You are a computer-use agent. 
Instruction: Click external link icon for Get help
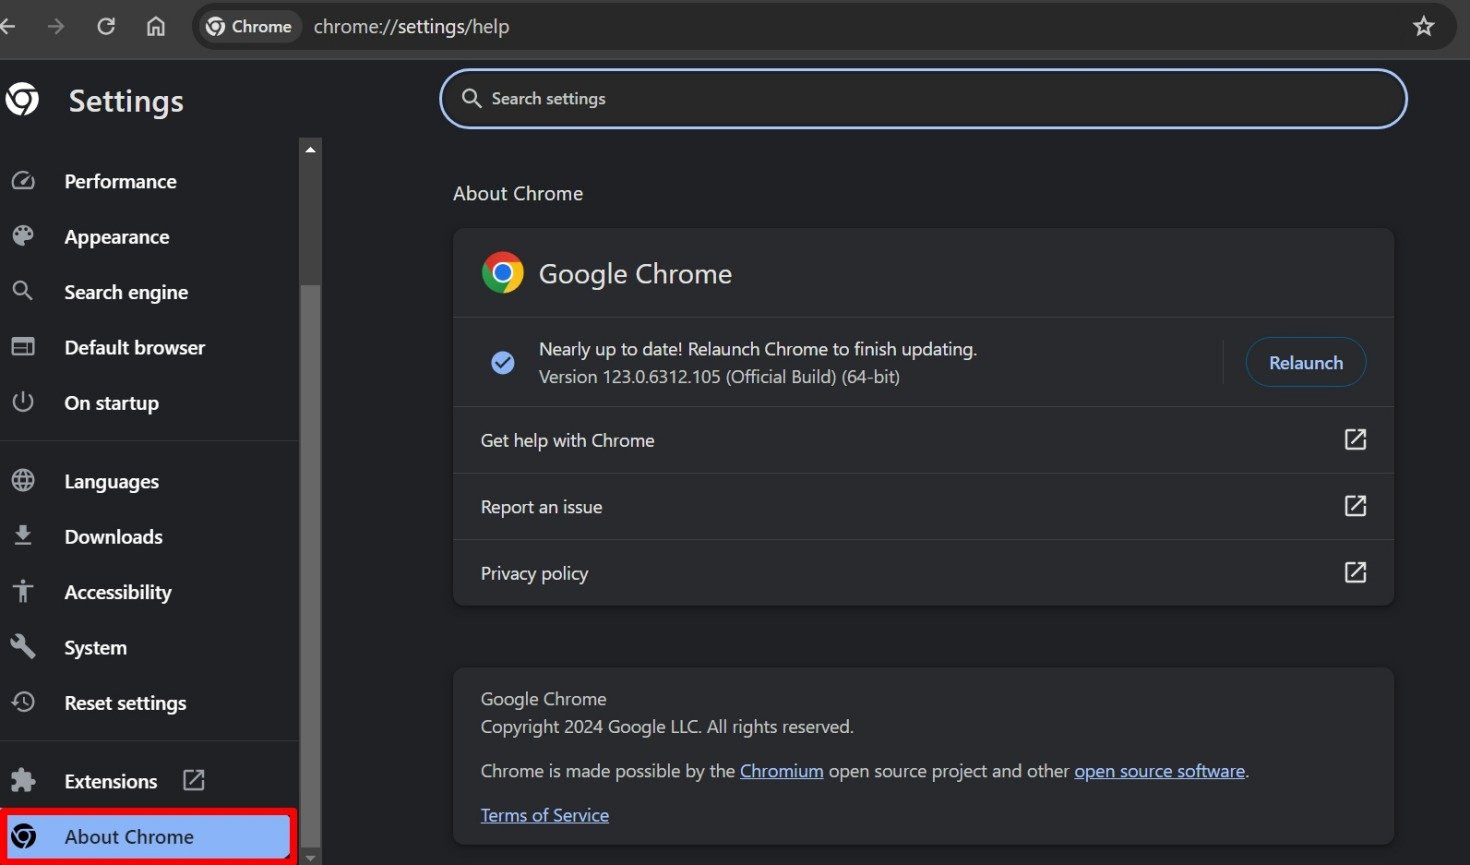(1355, 439)
